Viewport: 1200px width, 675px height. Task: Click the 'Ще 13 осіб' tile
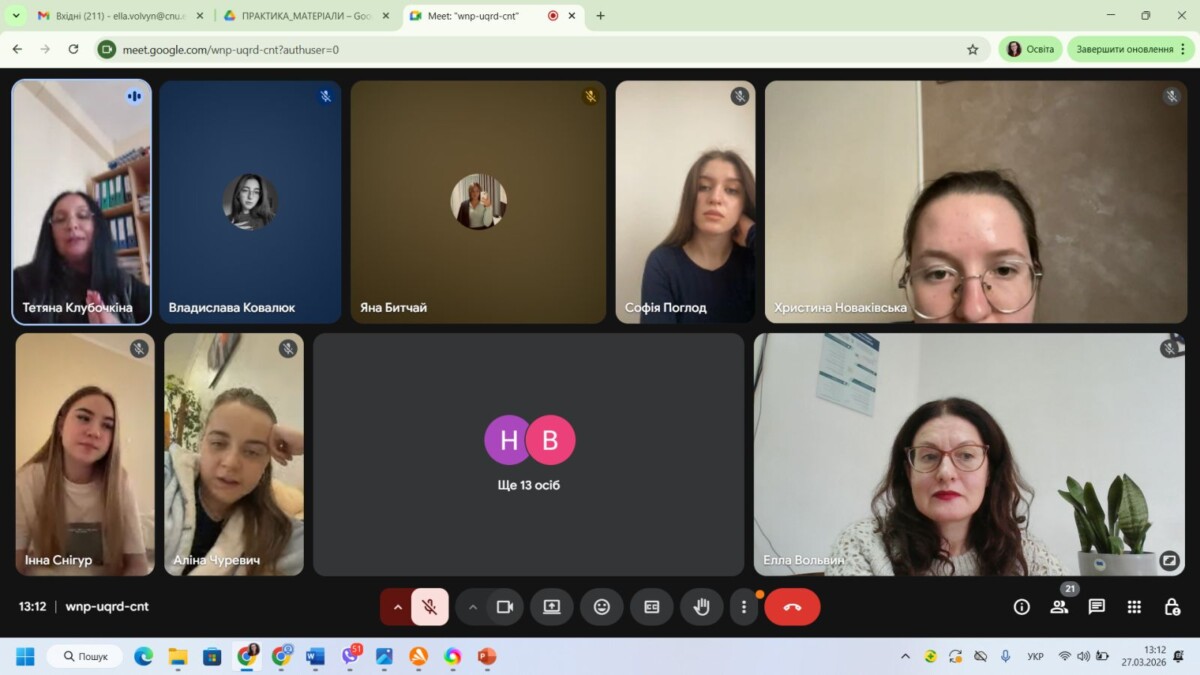tap(528, 455)
